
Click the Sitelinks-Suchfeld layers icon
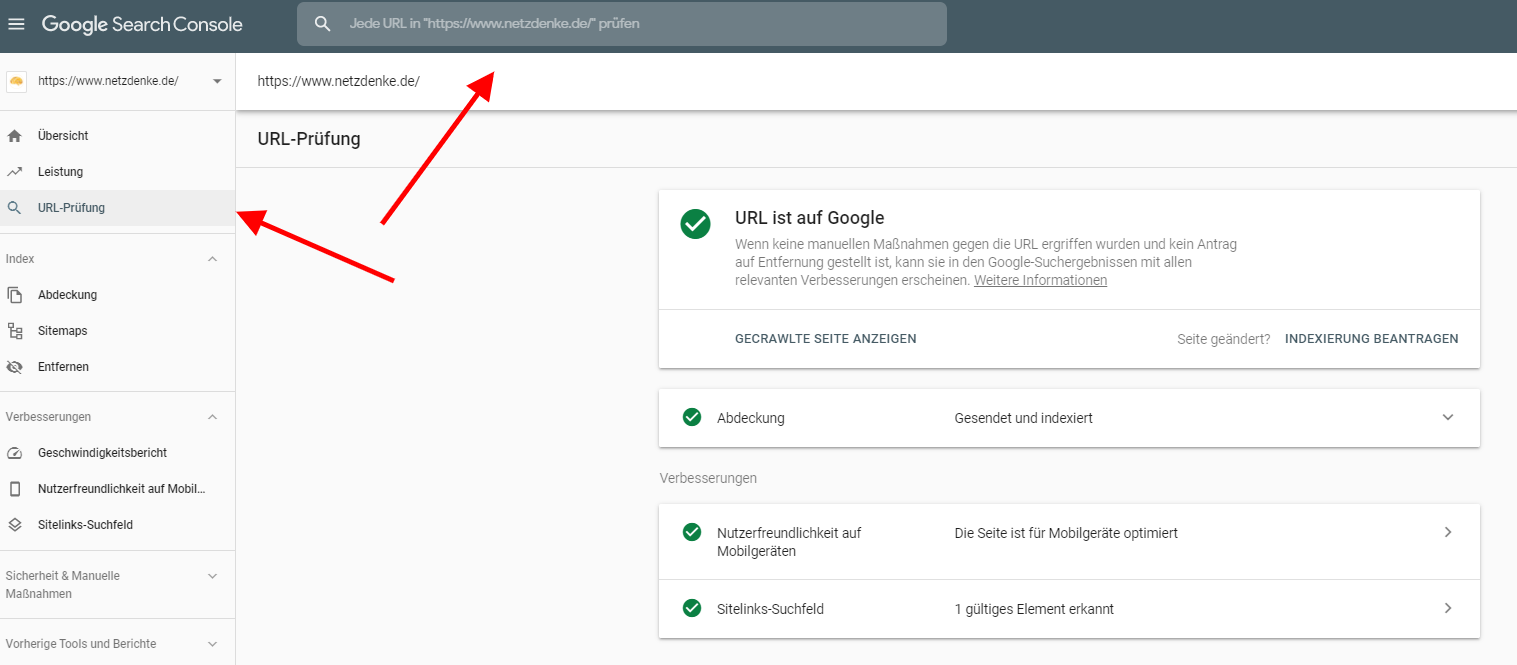click(14, 524)
